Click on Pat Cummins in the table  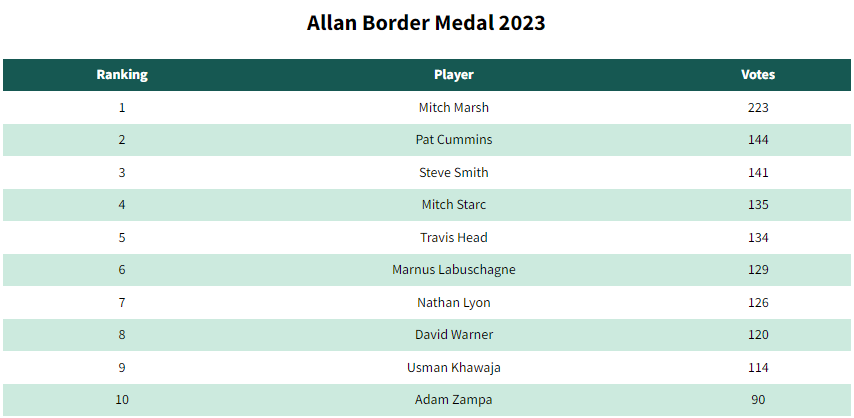click(x=454, y=140)
